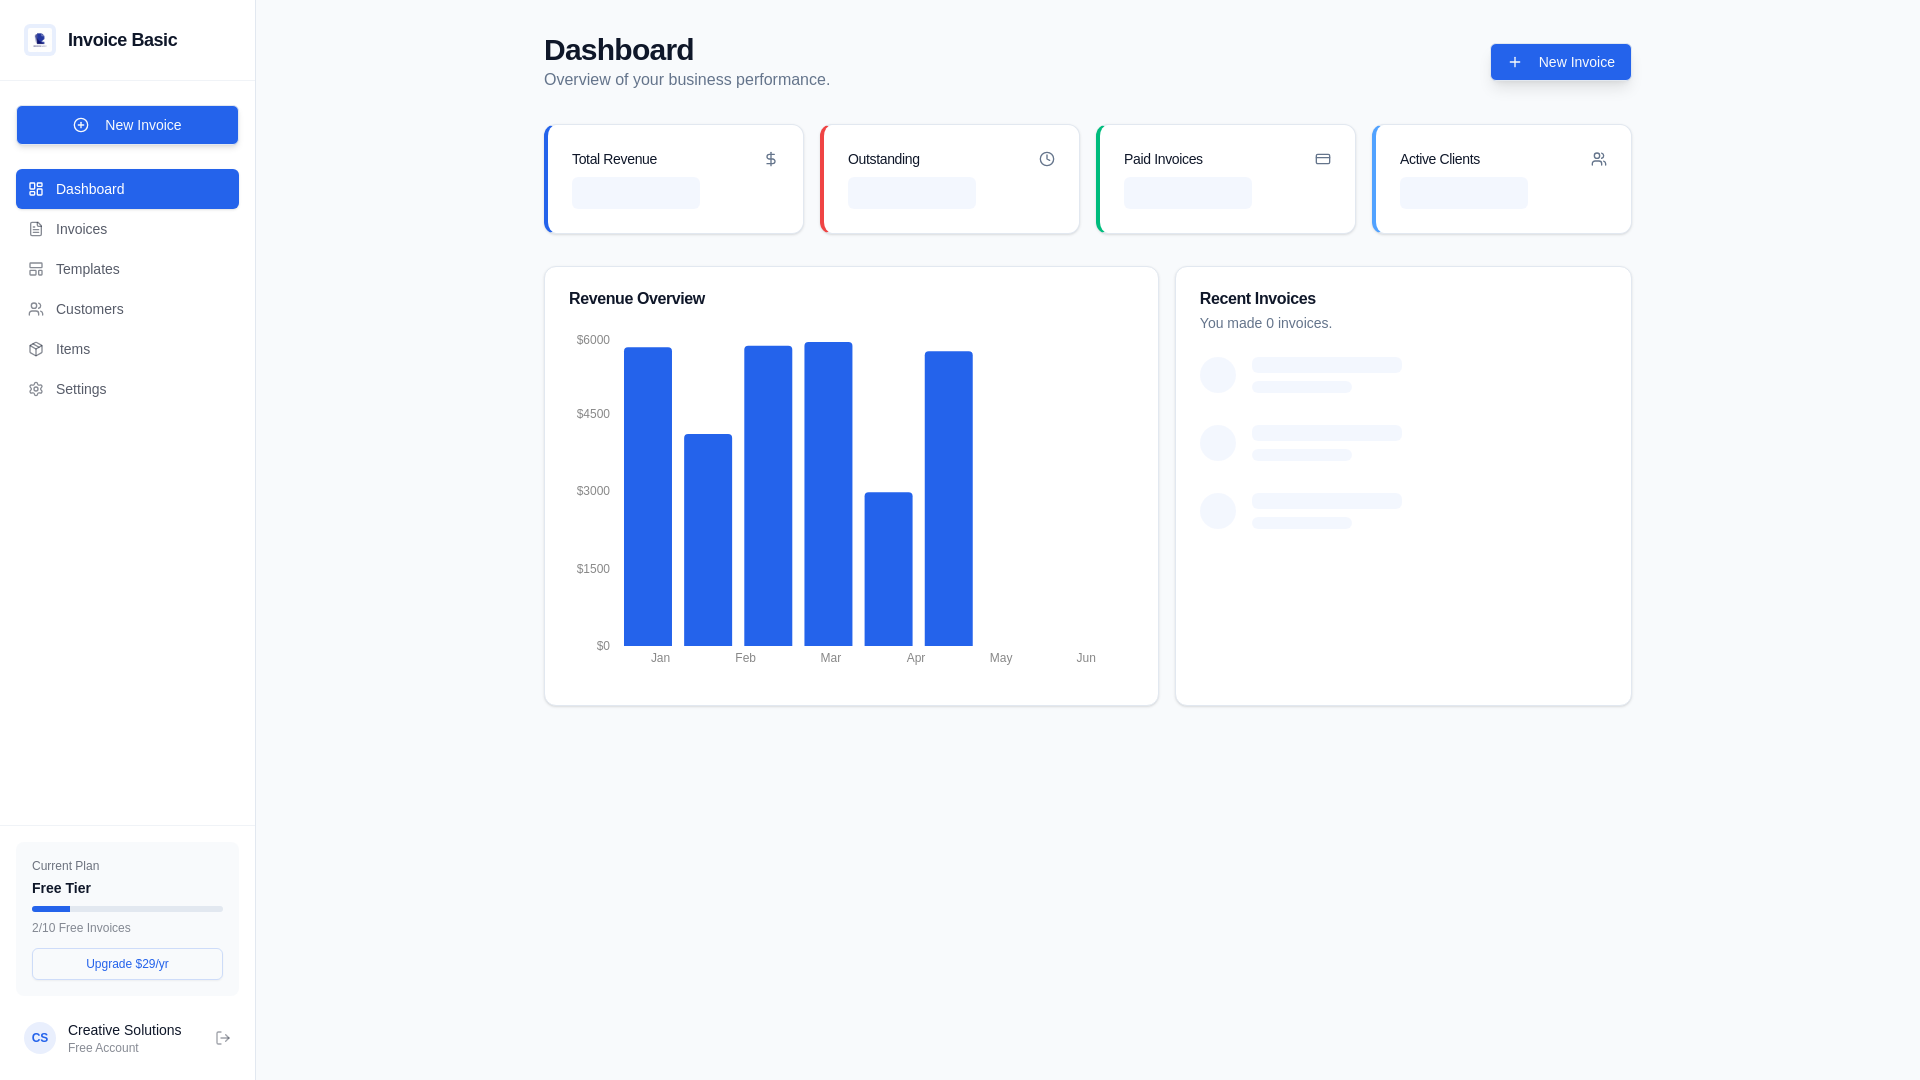This screenshot has width=1920, height=1080.
Task: Open Settings from the sidebar
Action: click(80, 389)
